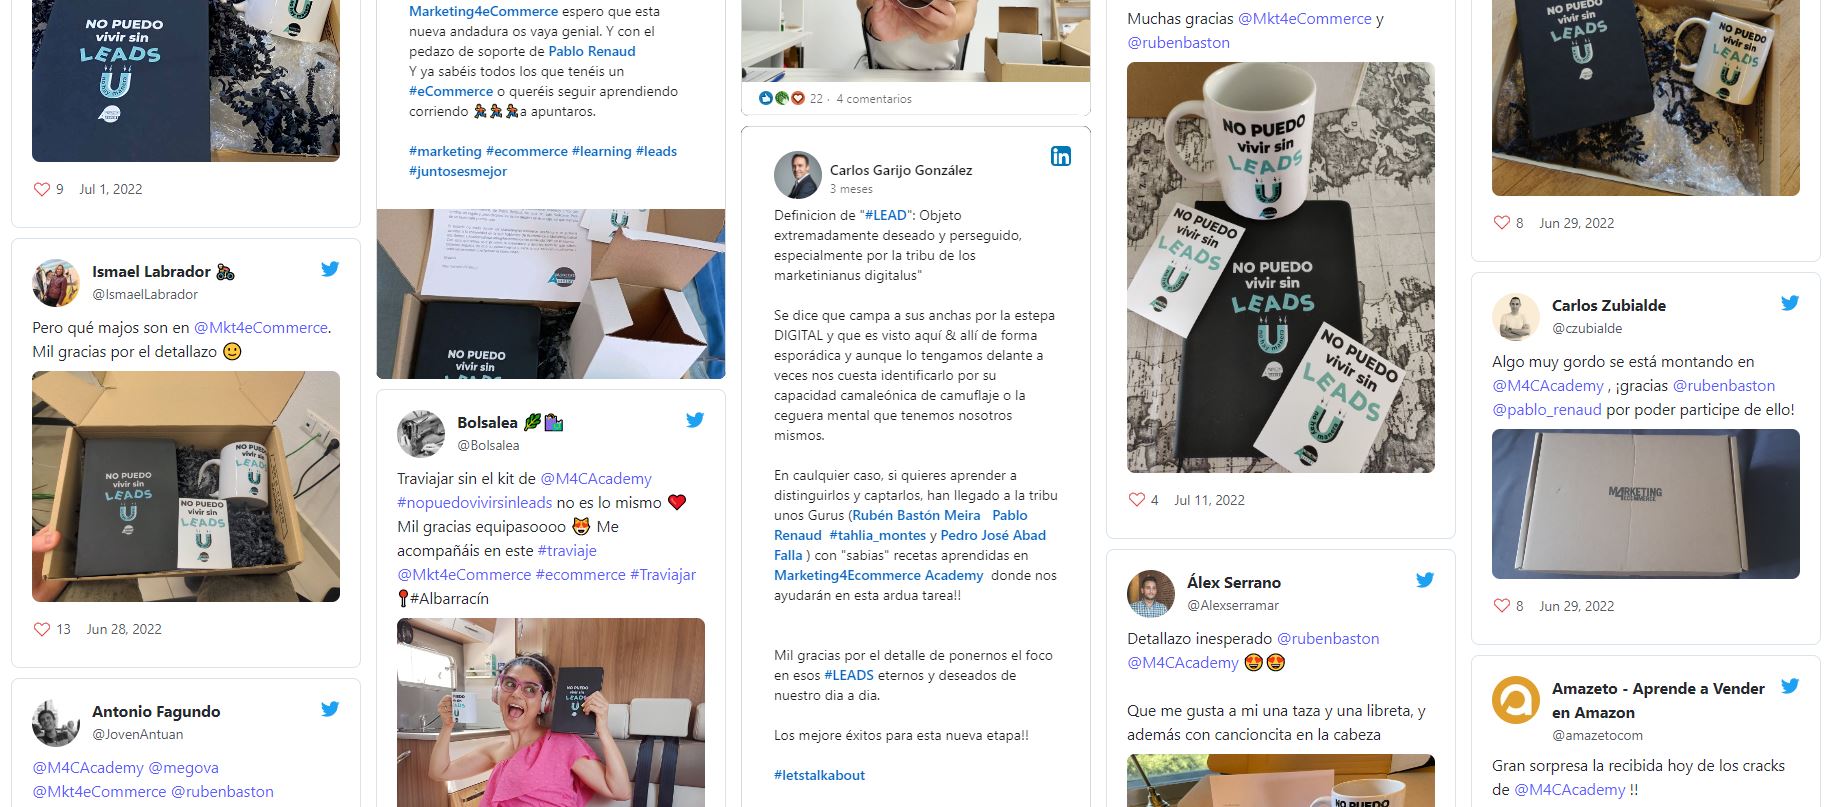View the 4 comentarios on LinkedIn post
This screenshot has height=807, width=1834.
pyautogui.click(x=874, y=99)
